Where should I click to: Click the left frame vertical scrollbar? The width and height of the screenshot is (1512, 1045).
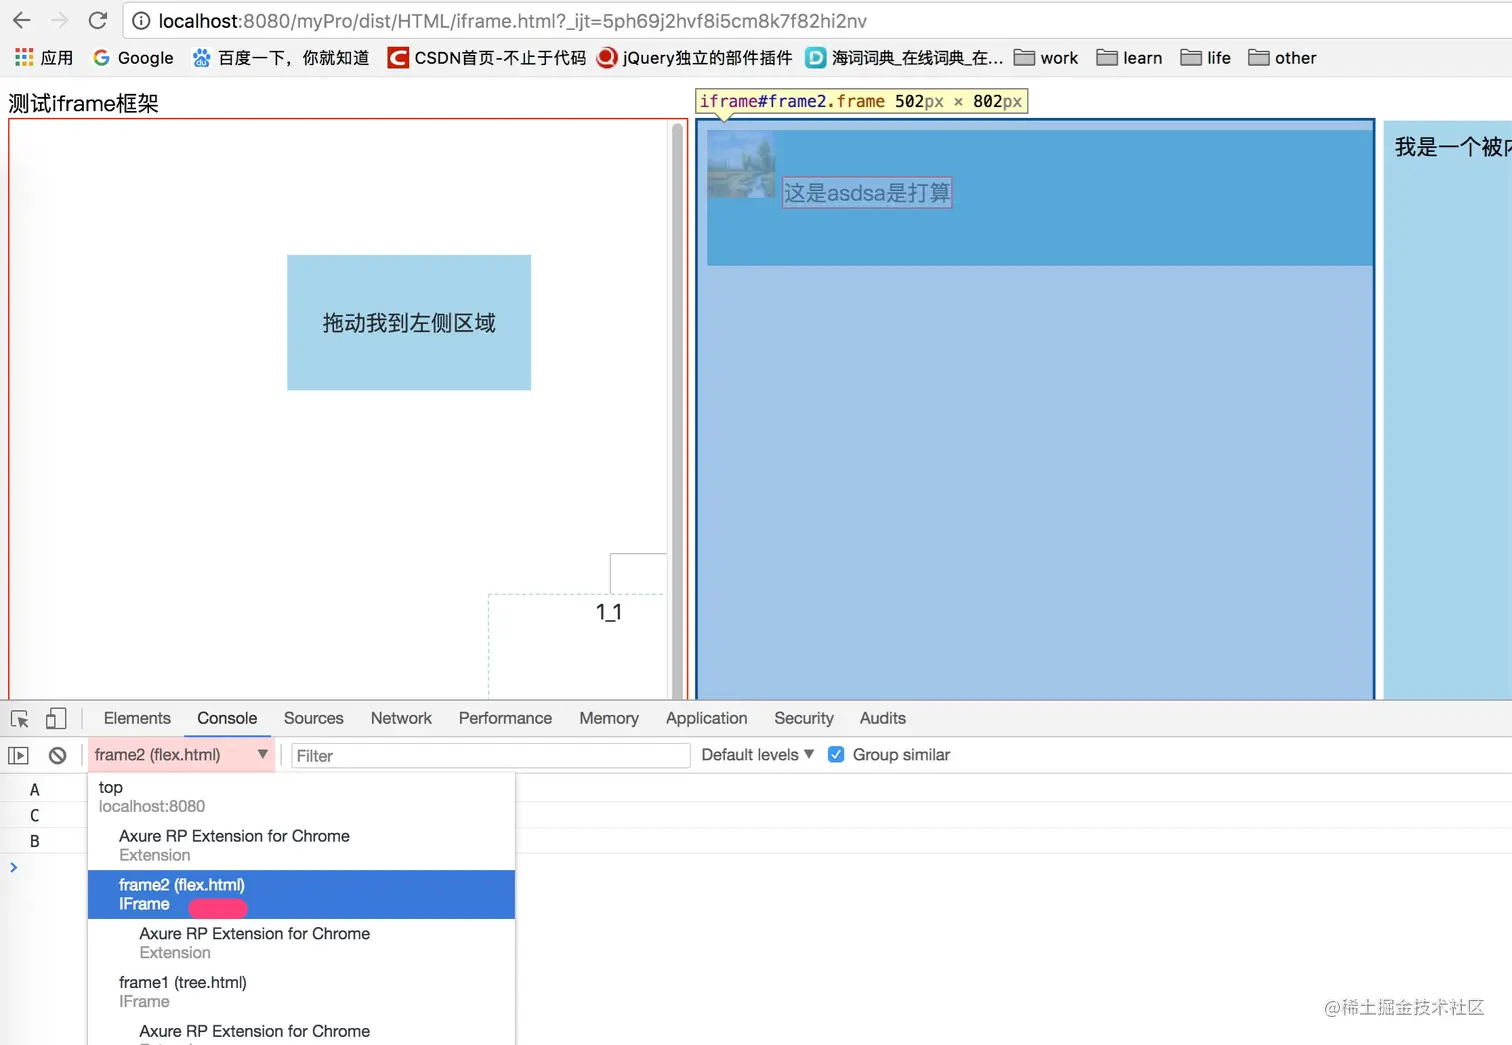677,409
